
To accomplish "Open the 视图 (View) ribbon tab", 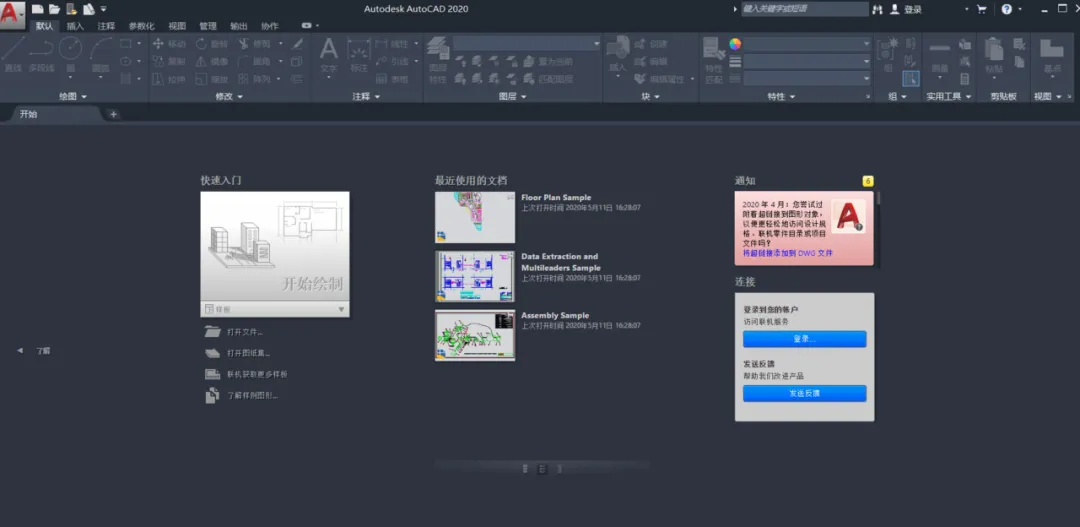I will pos(177,26).
